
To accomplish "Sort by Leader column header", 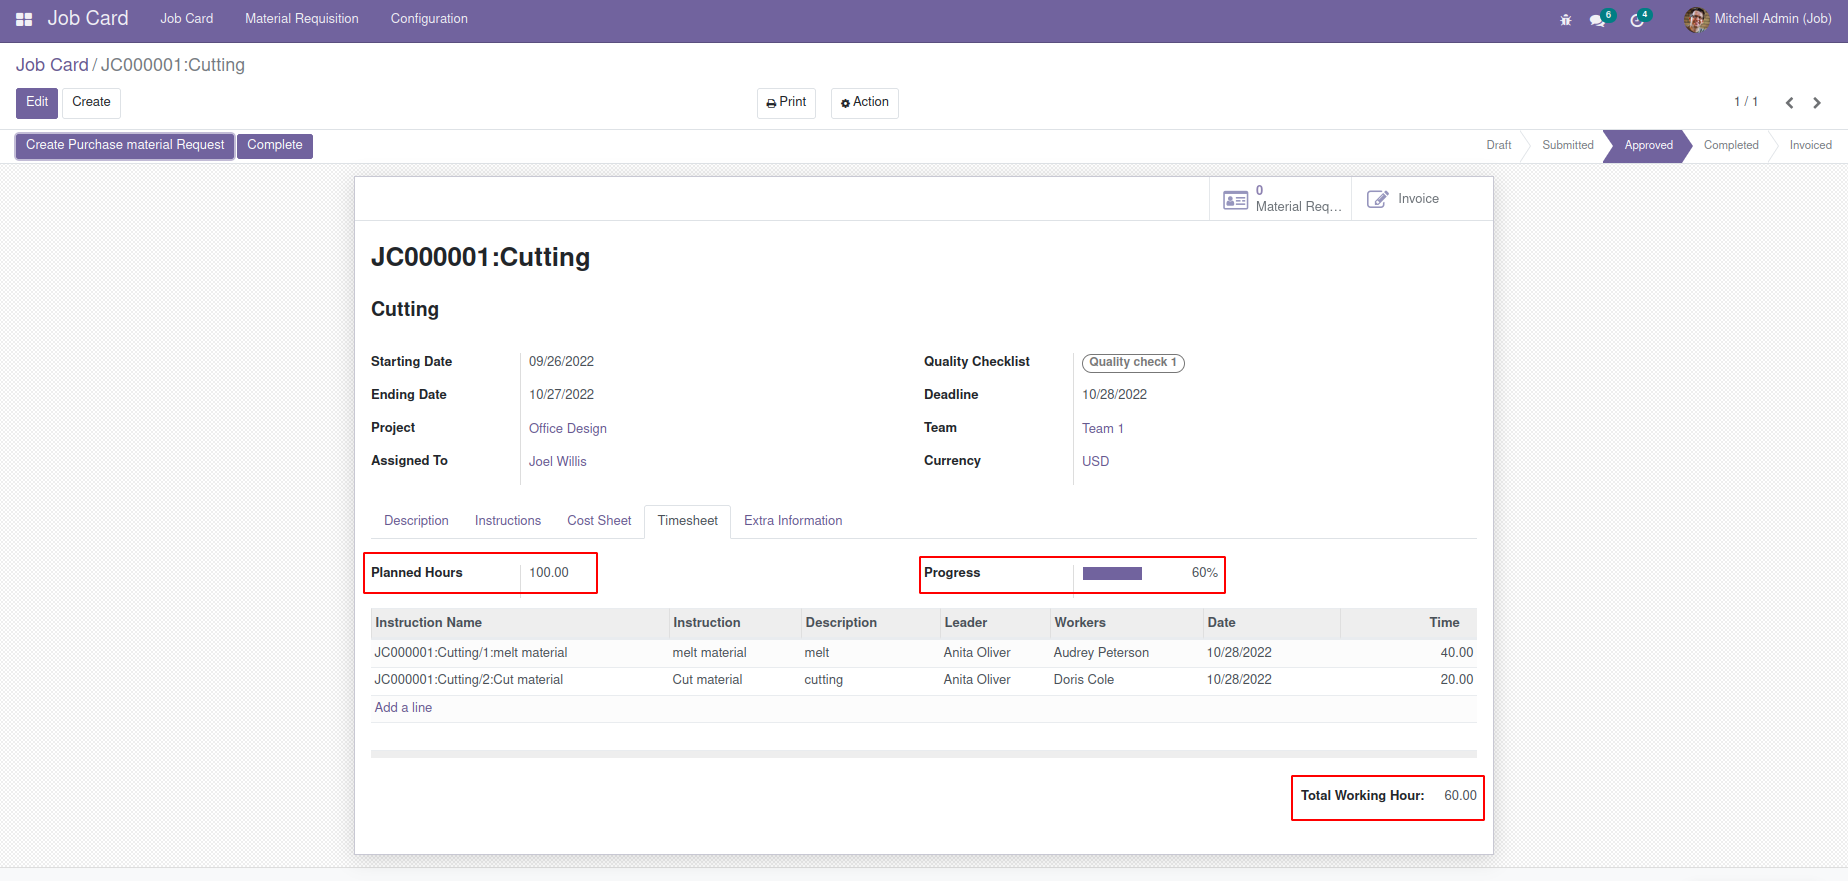I will click(994, 623).
